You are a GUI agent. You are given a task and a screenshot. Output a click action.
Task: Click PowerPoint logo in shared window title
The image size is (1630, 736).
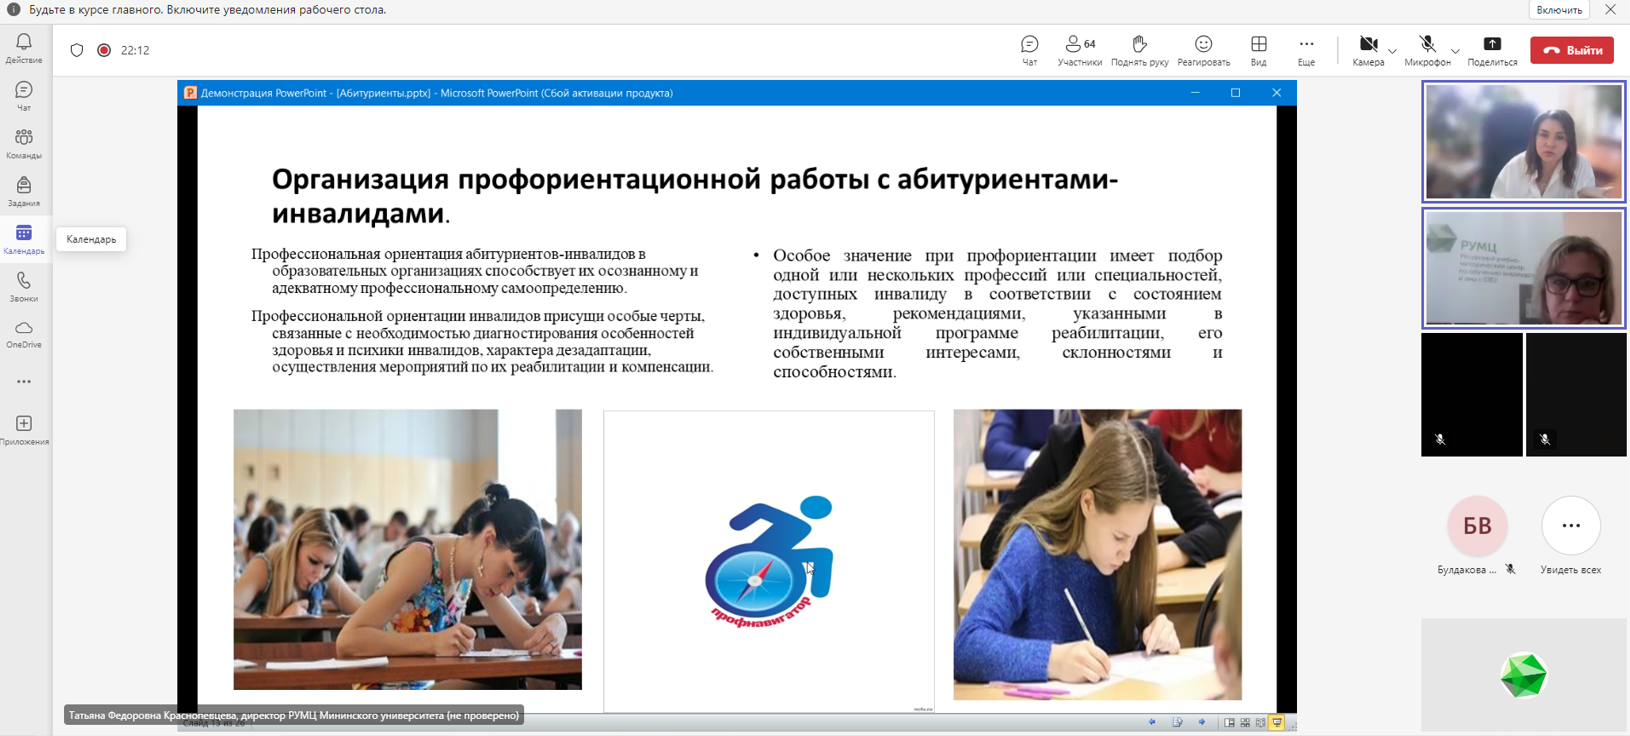click(x=190, y=93)
